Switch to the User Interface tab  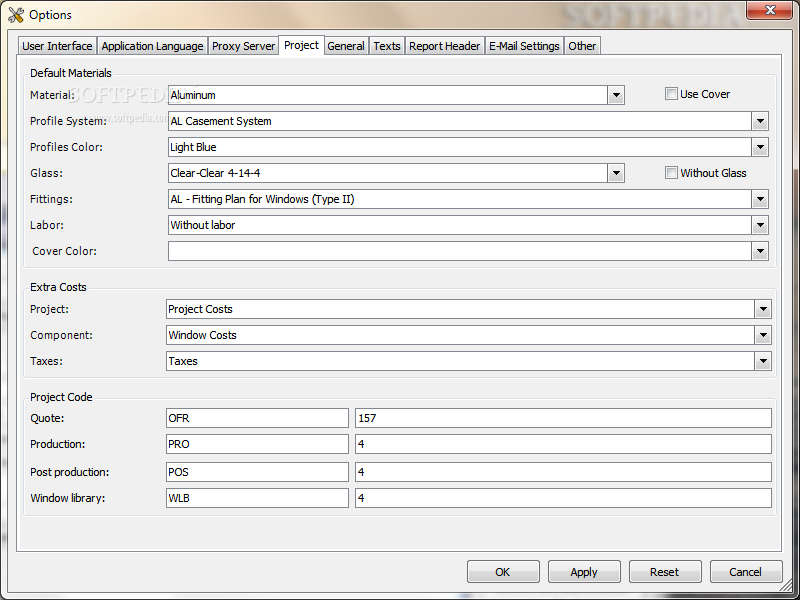[57, 46]
